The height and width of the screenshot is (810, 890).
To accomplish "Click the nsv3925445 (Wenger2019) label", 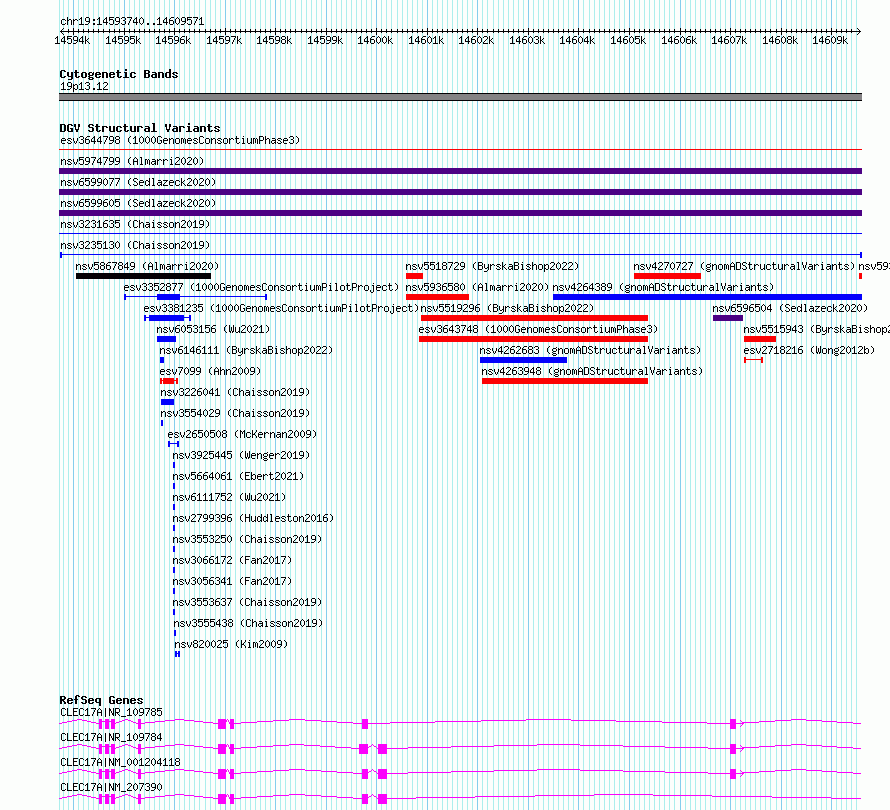I will [241, 455].
